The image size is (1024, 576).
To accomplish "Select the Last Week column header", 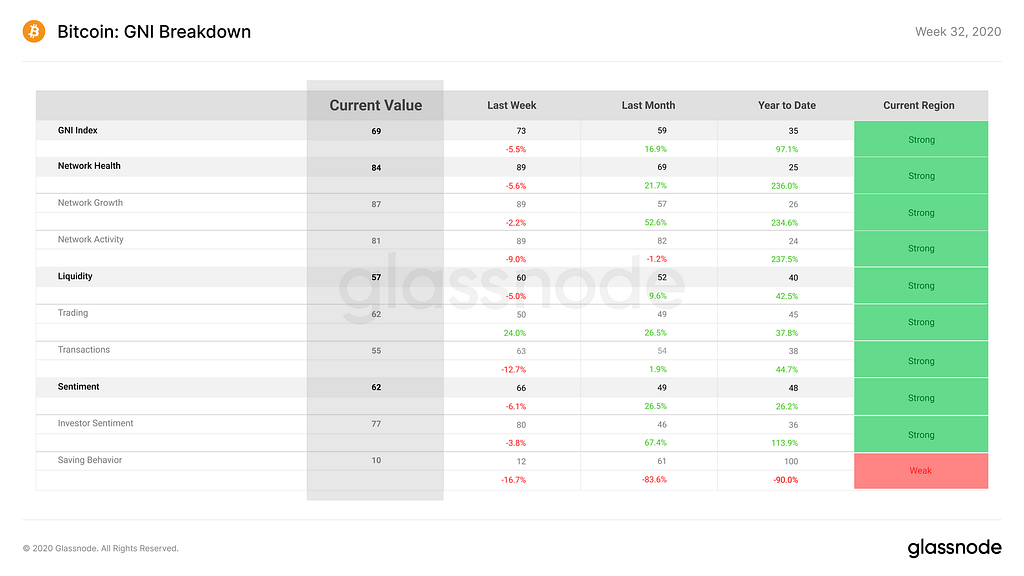I will coord(511,105).
